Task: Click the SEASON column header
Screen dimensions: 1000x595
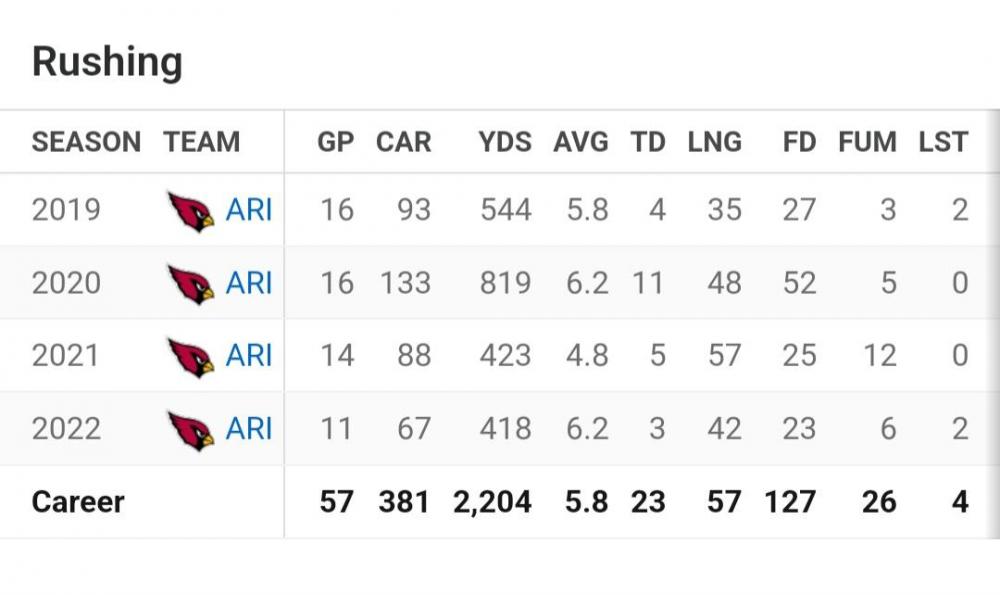Action: coord(86,142)
